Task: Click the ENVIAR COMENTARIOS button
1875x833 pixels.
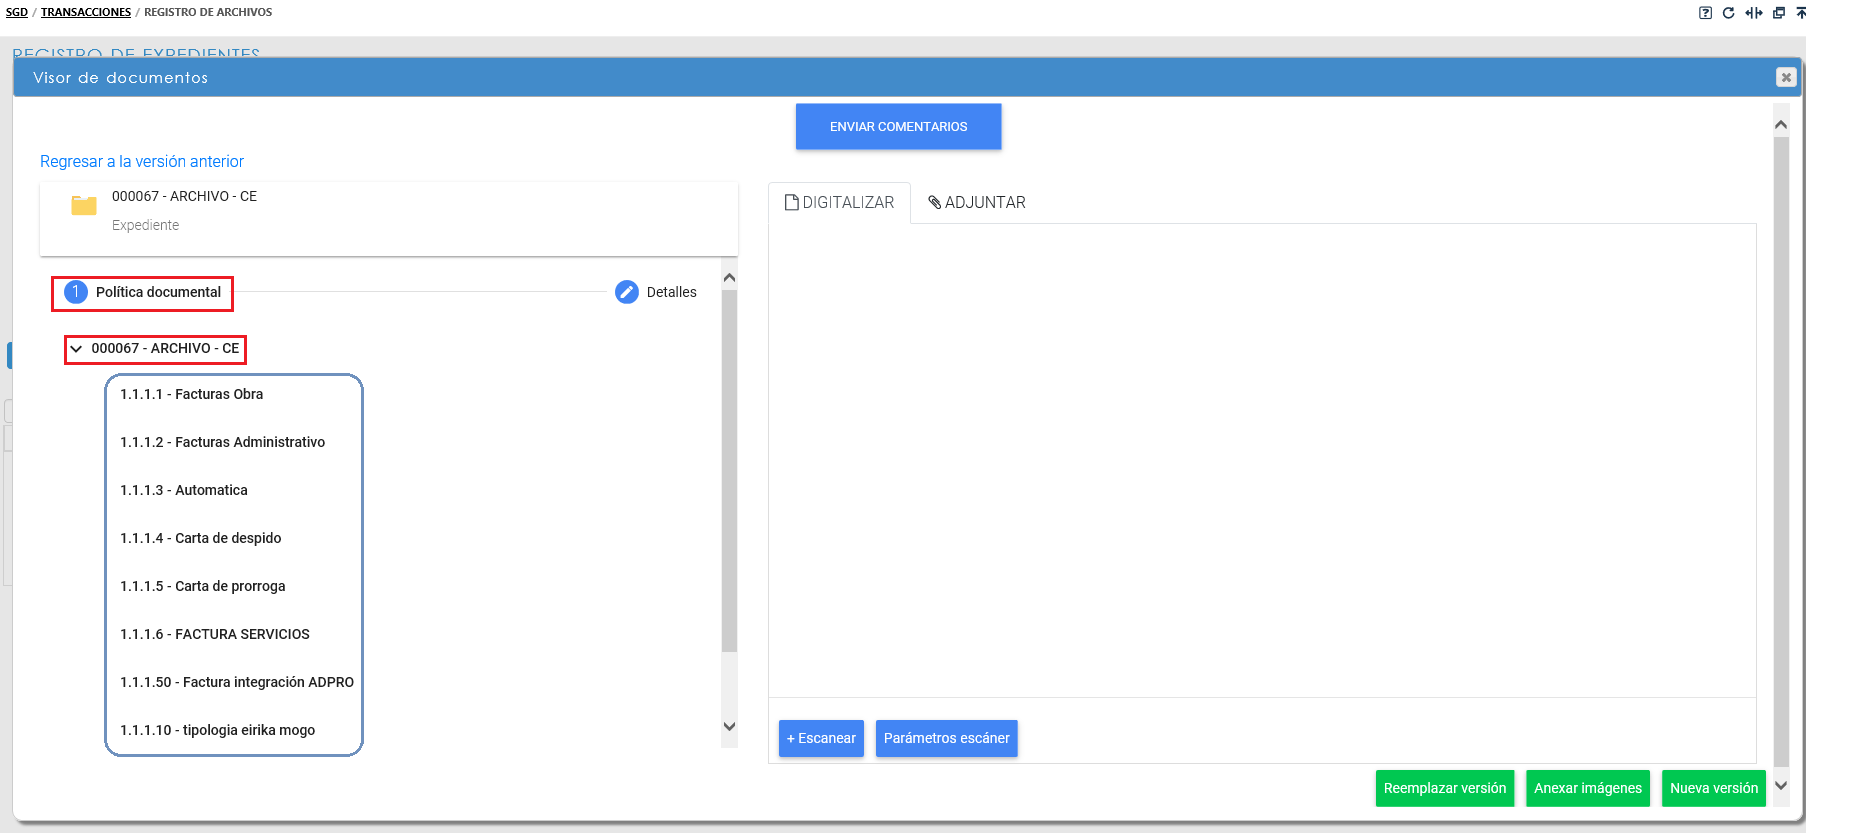Action: coord(899,127)
